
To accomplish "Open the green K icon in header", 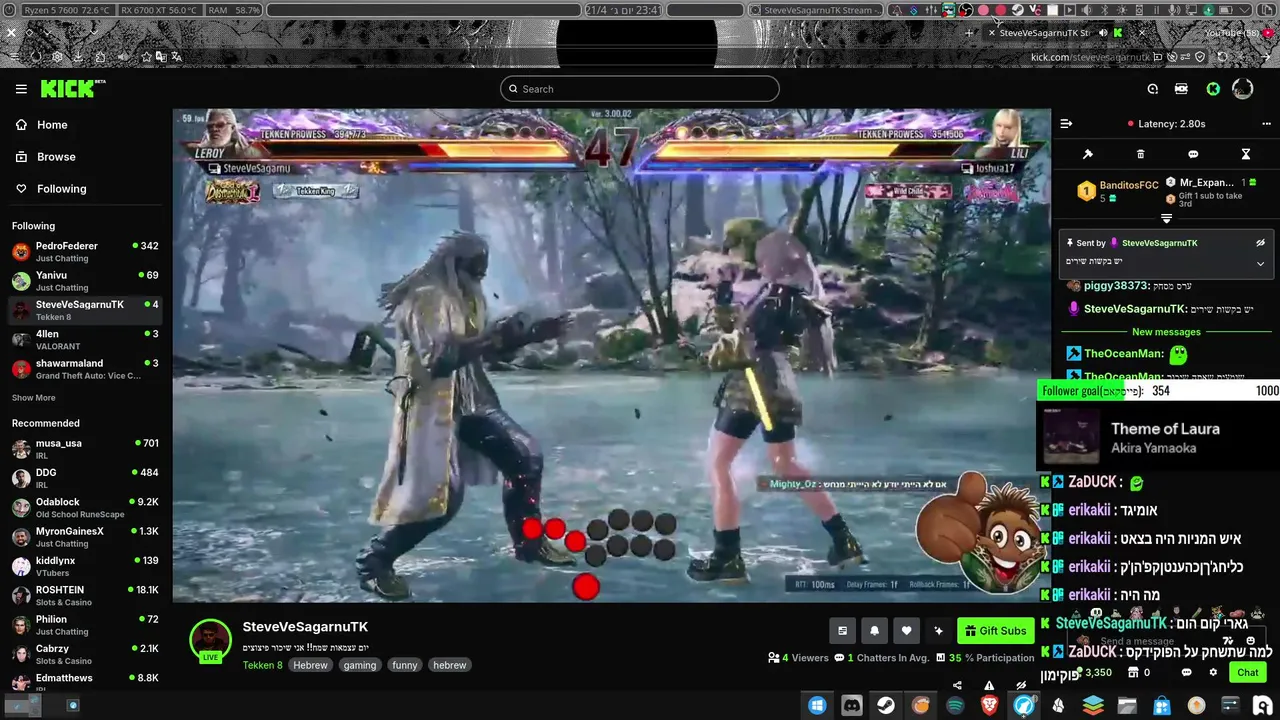I will tap(1213, 89).
